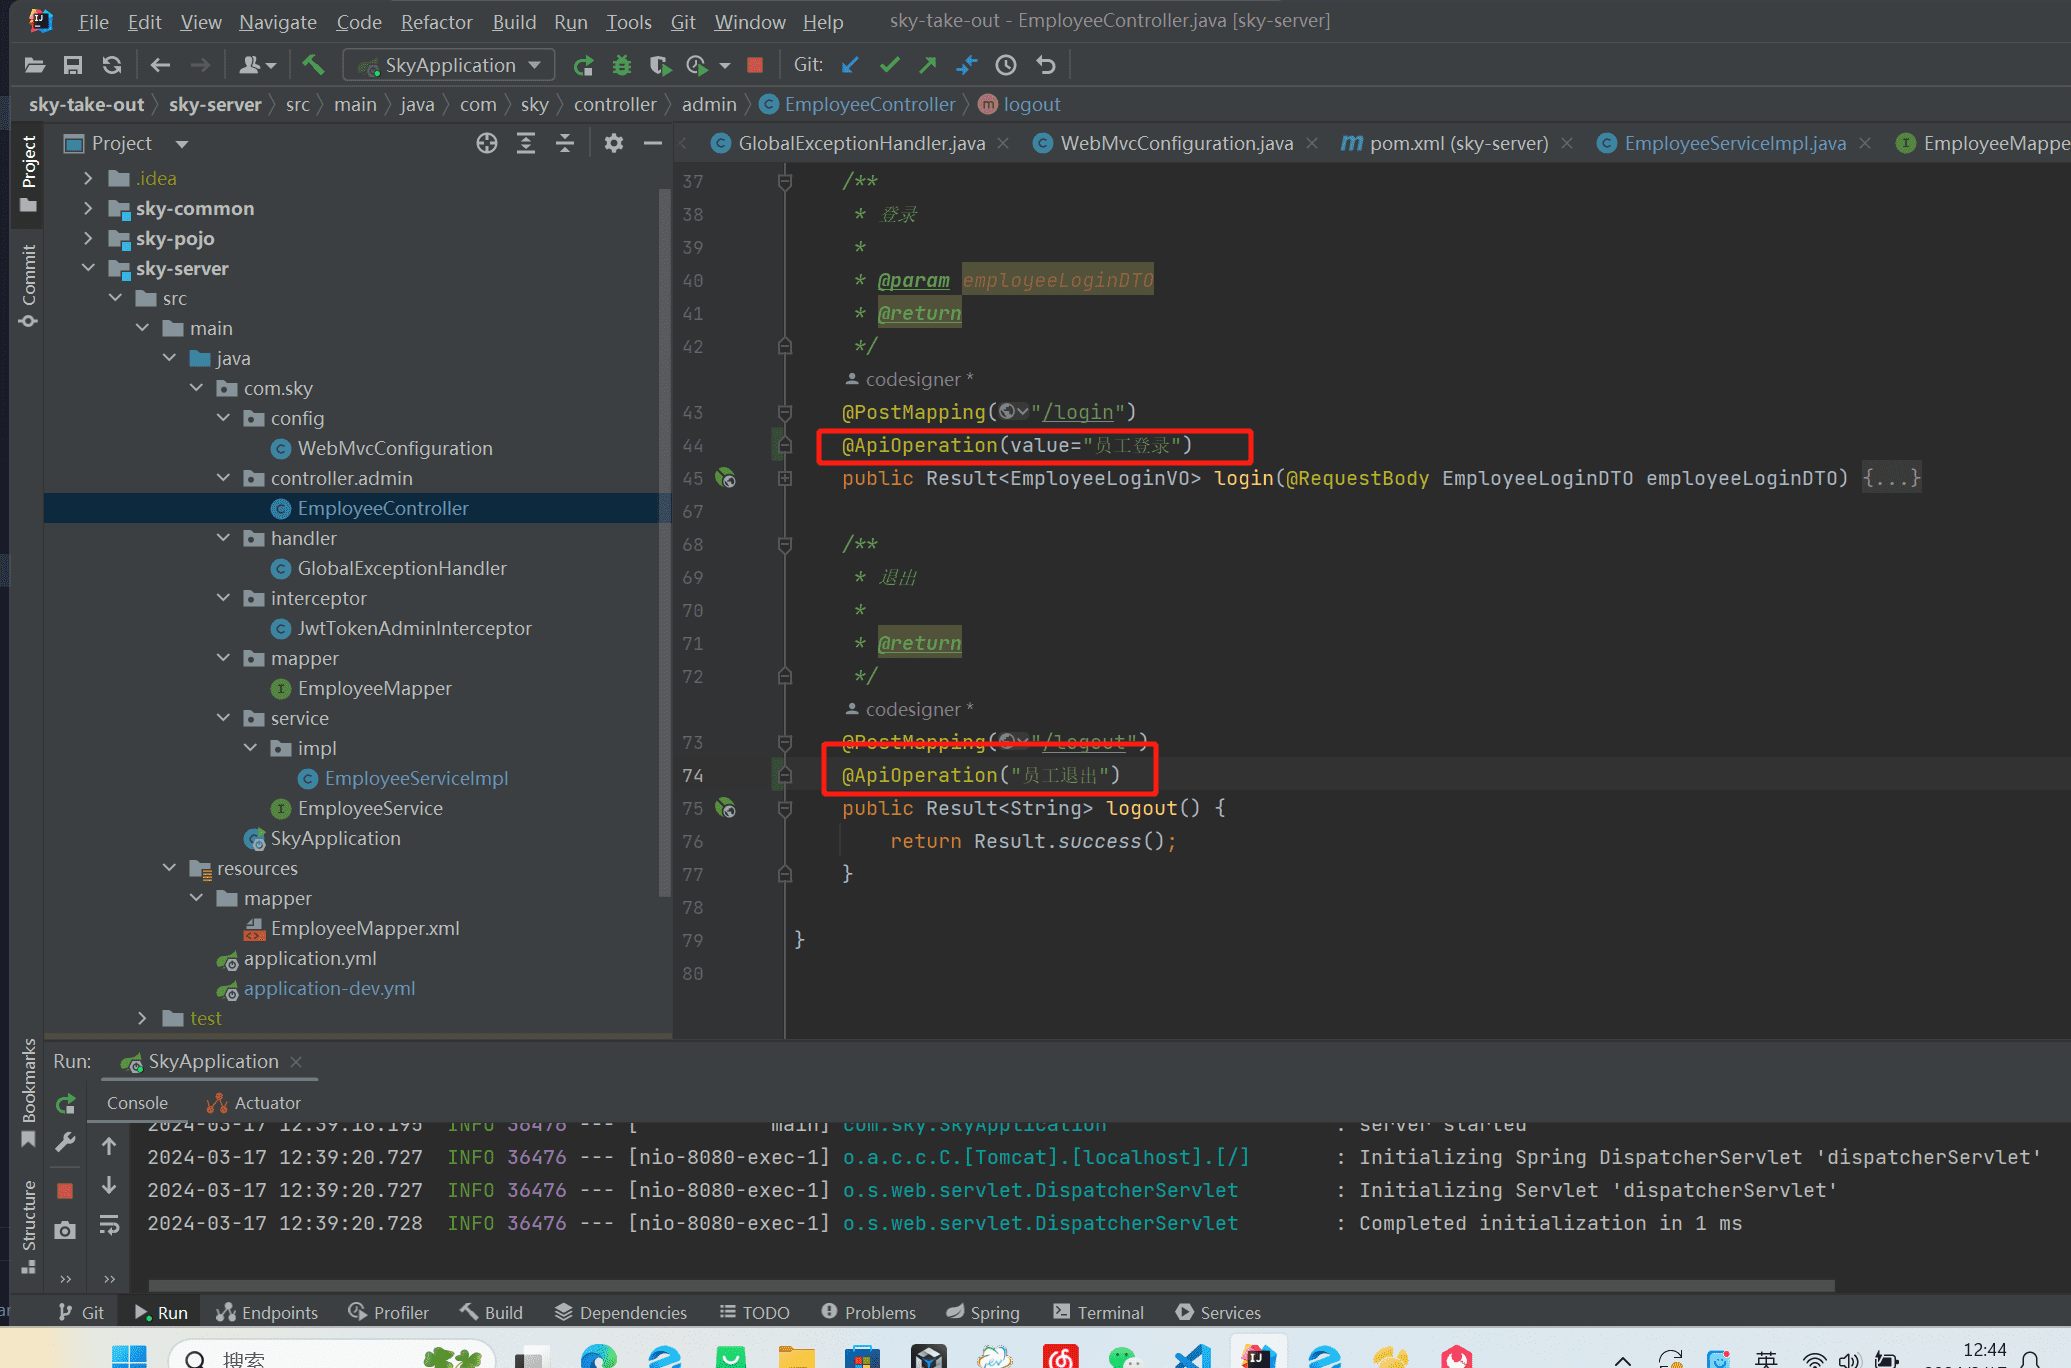Click Run with Coverage icon
The image size is (2071, 1368).
tap(659, 66)
